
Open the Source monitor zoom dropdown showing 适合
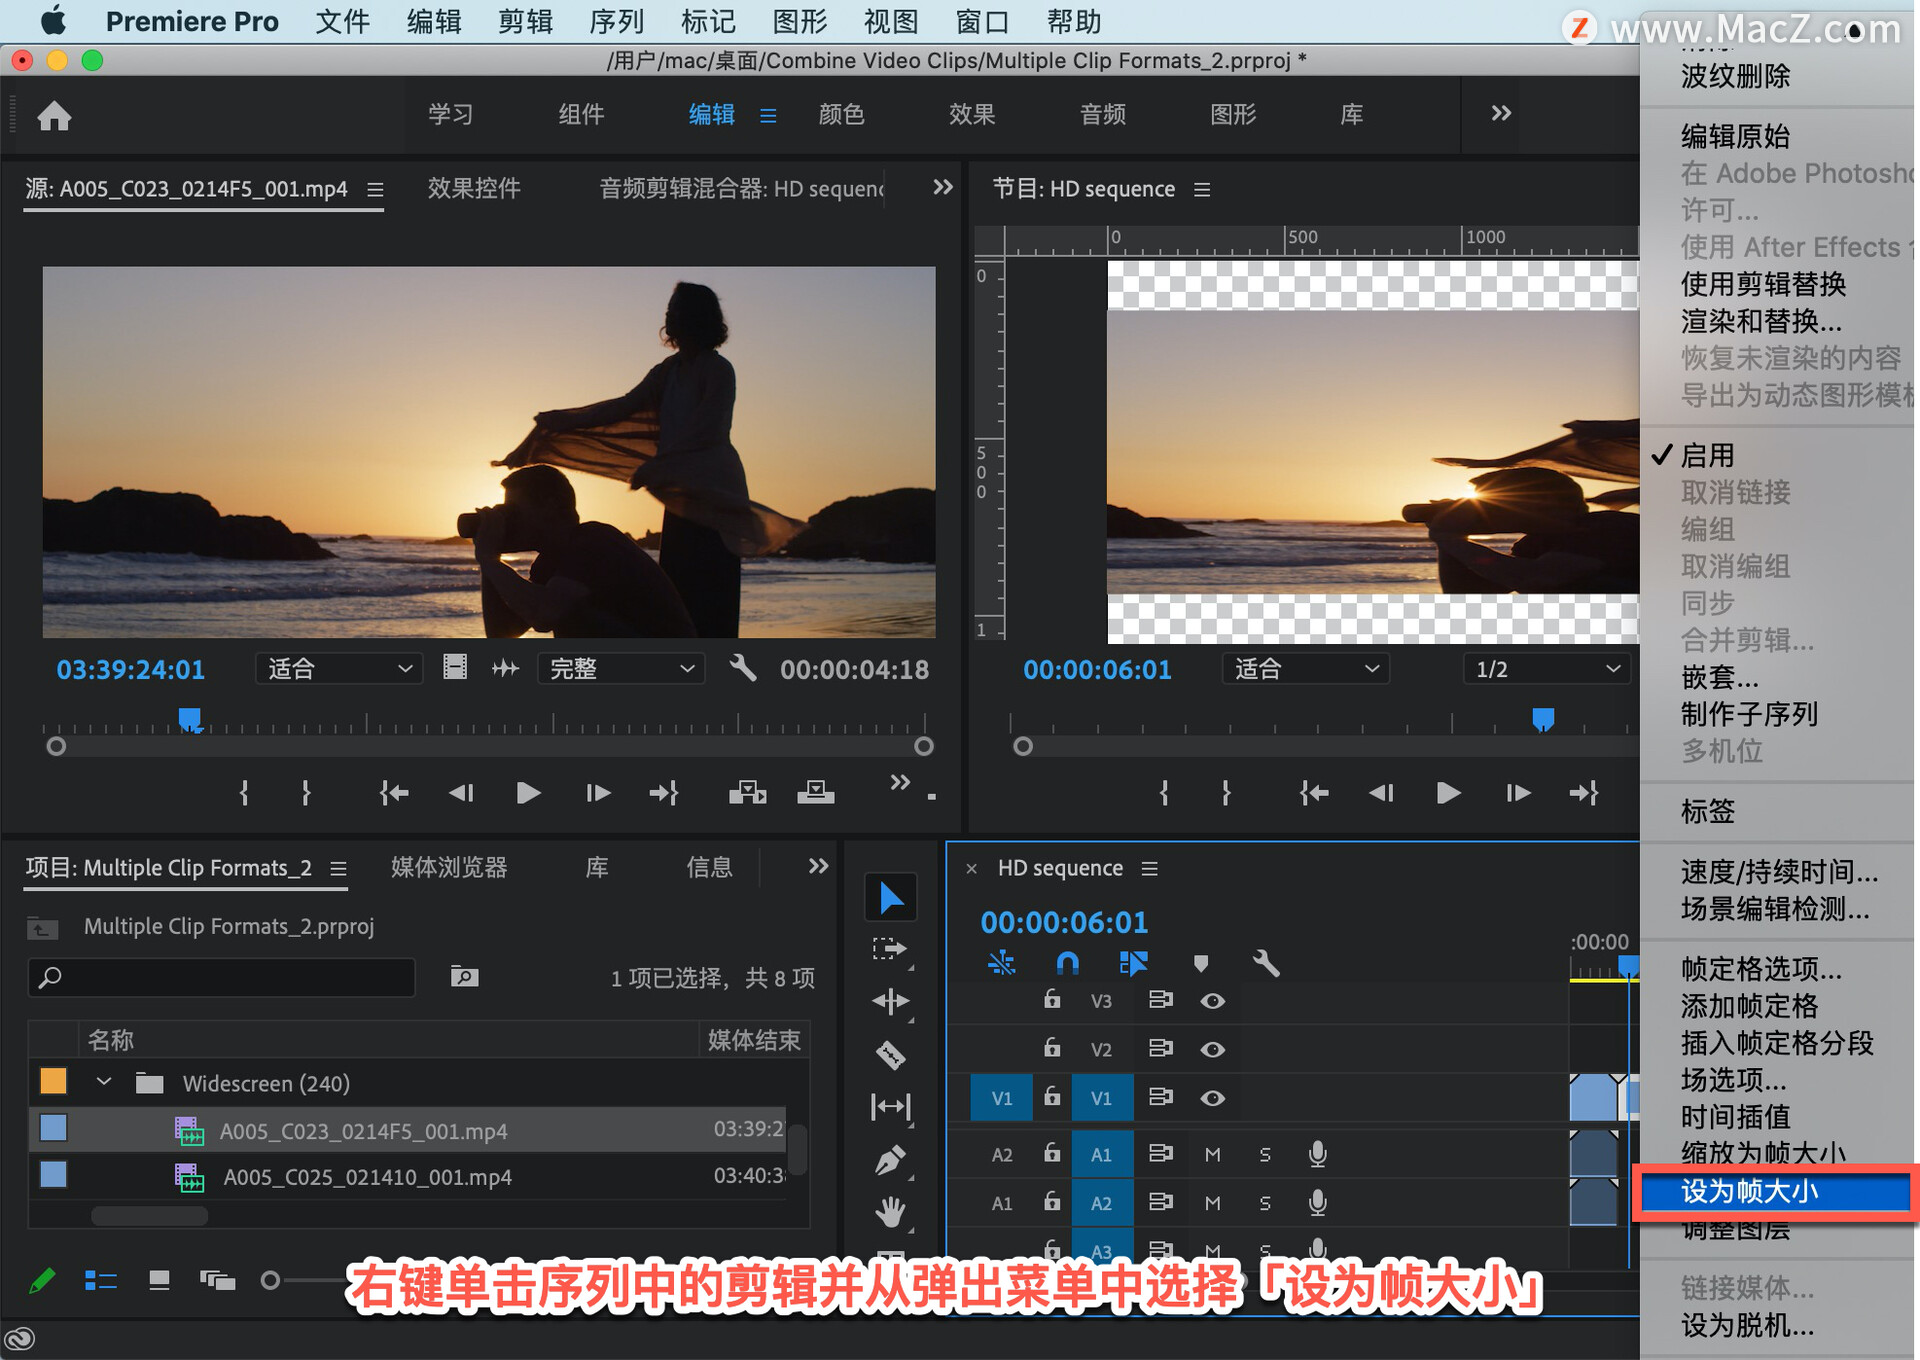pos(339,669)
